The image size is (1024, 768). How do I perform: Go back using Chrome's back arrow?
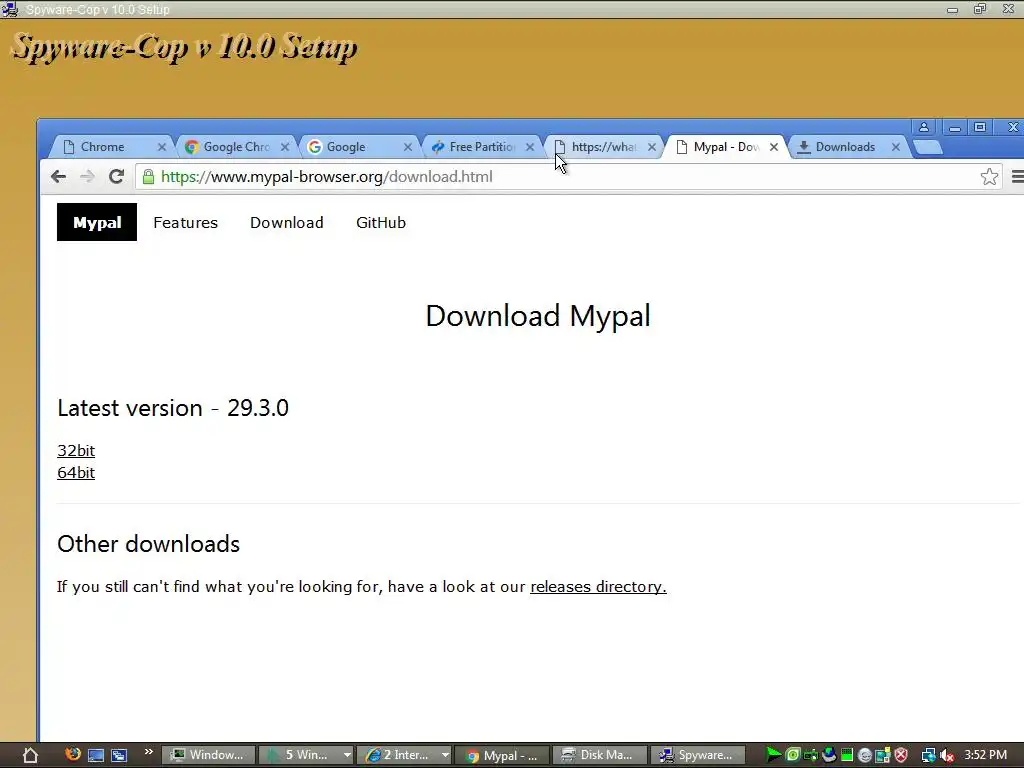point(58,176)
